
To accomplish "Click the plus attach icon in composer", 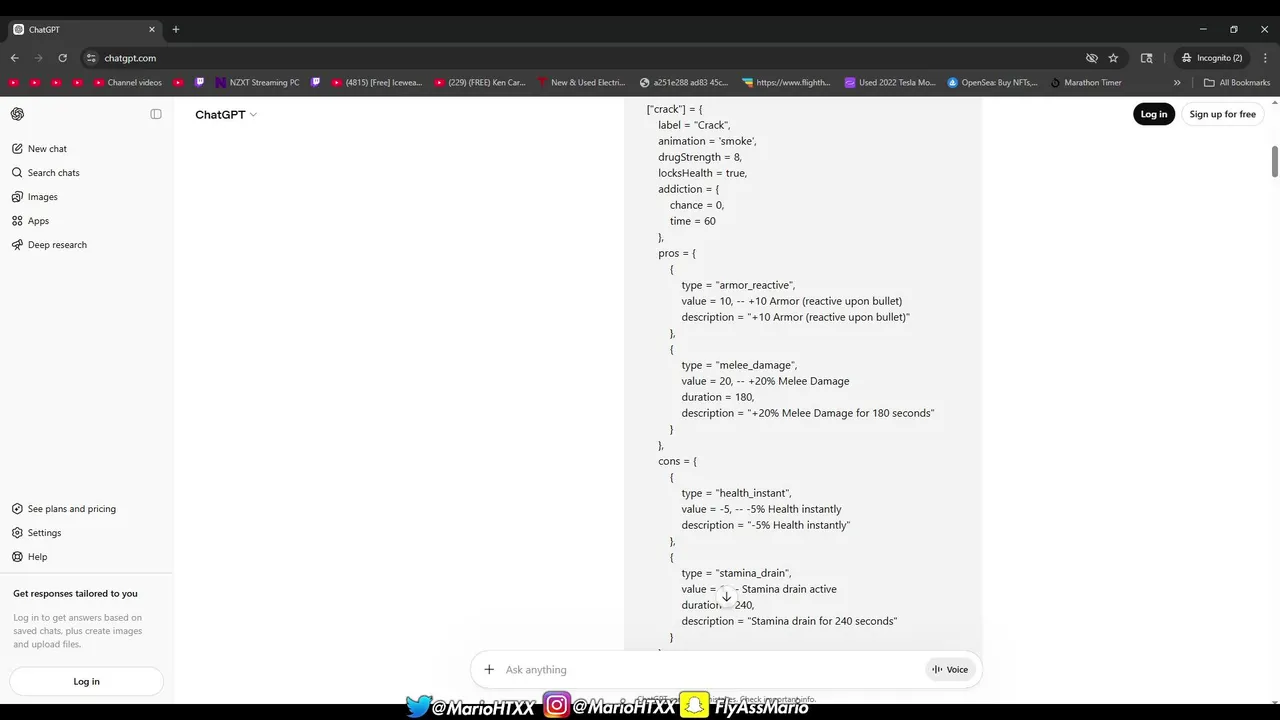I will pos(489,670).
